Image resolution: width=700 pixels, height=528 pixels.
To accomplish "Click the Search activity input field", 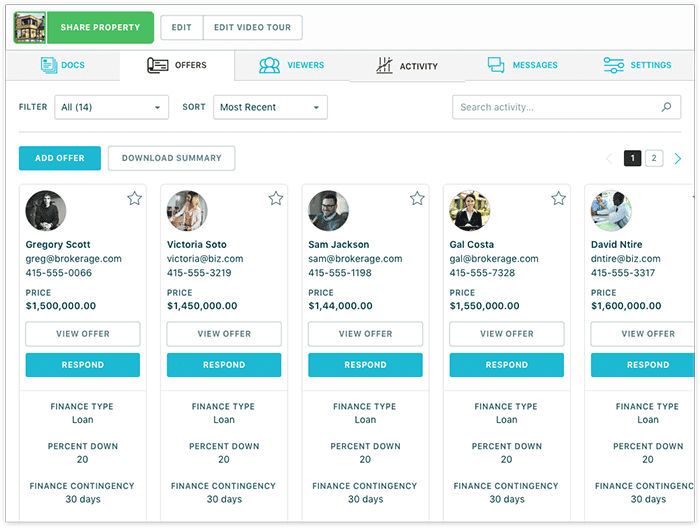I will (x=555, y=108).
